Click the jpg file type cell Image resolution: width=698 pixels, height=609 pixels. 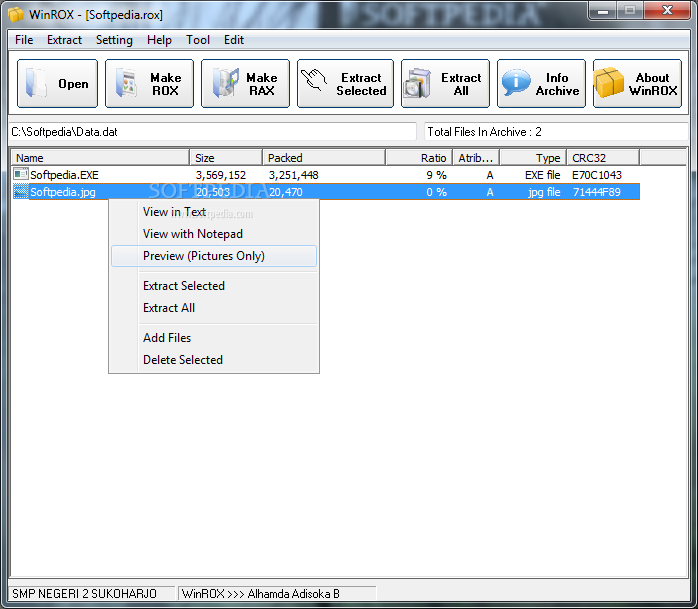pos(544,192)
